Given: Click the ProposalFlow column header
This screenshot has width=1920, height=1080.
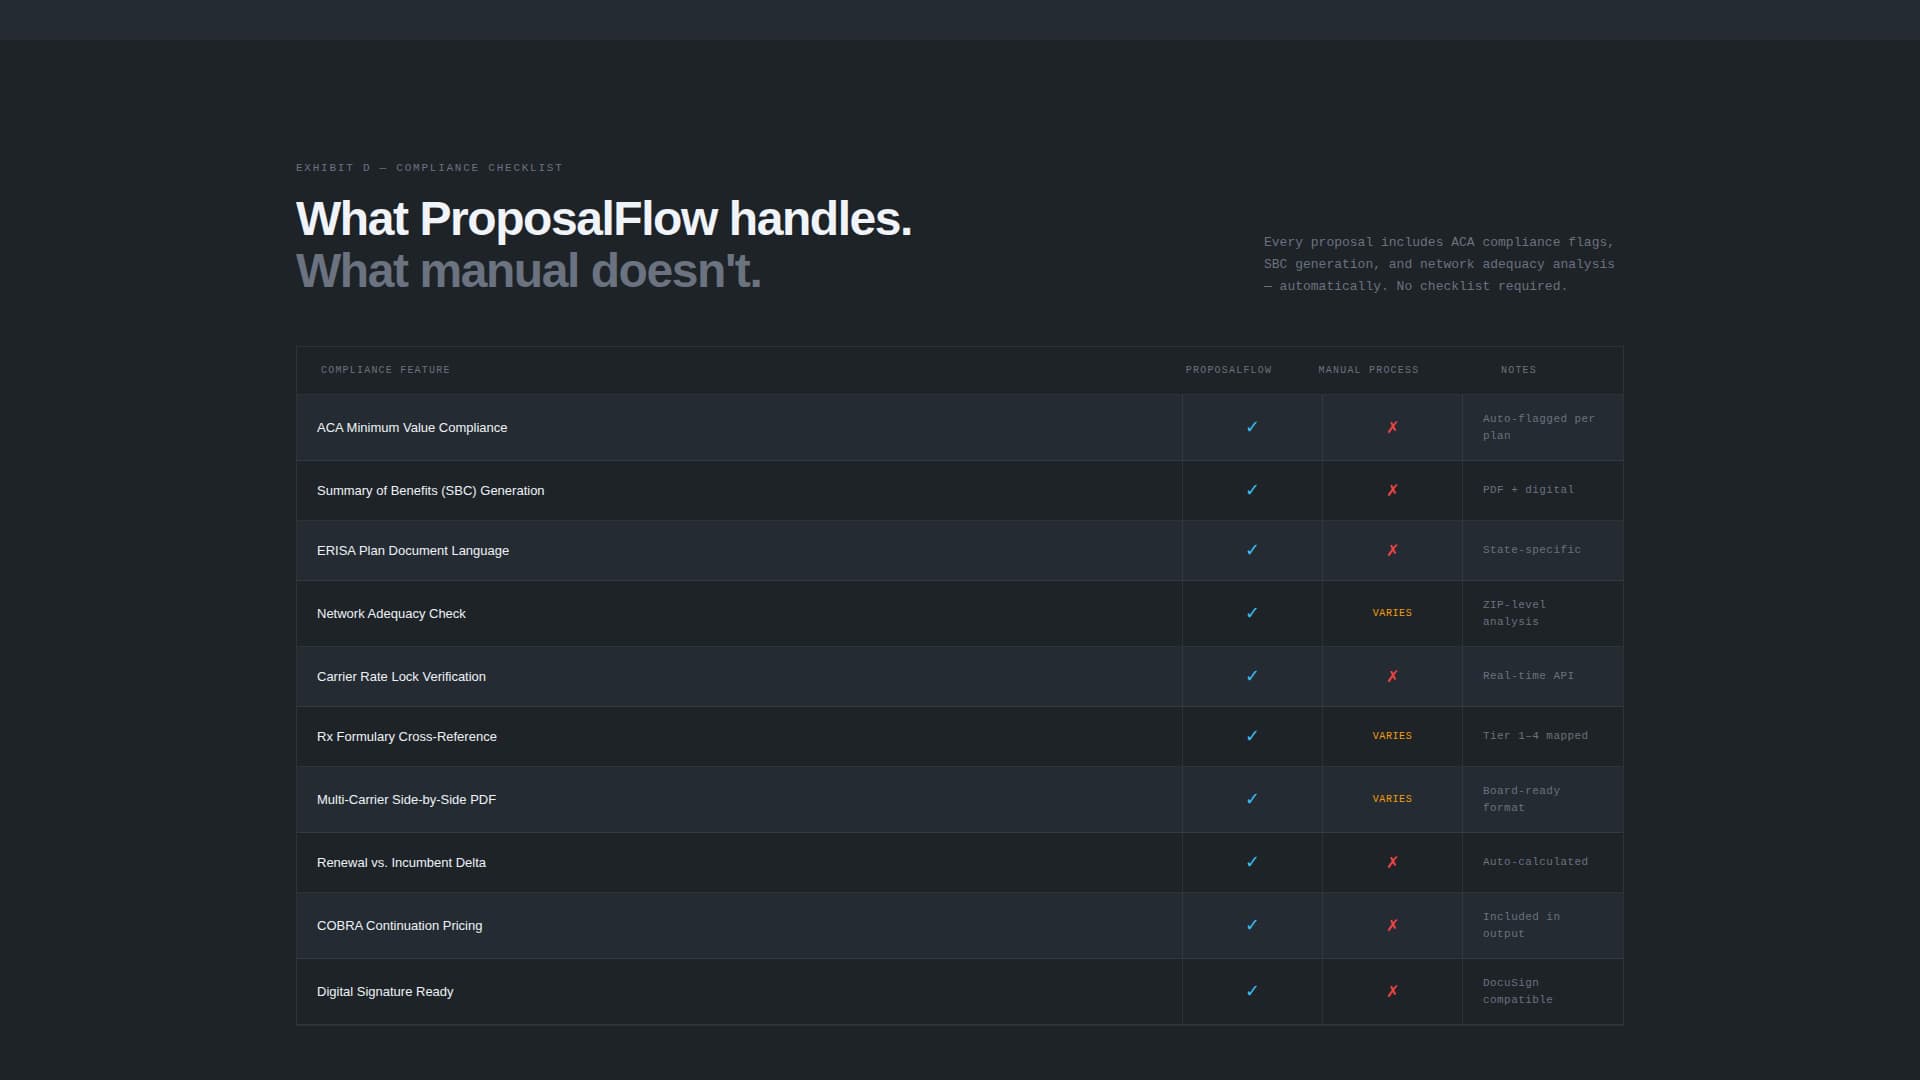Looking at the screenshot, I should coord(1229,370).
